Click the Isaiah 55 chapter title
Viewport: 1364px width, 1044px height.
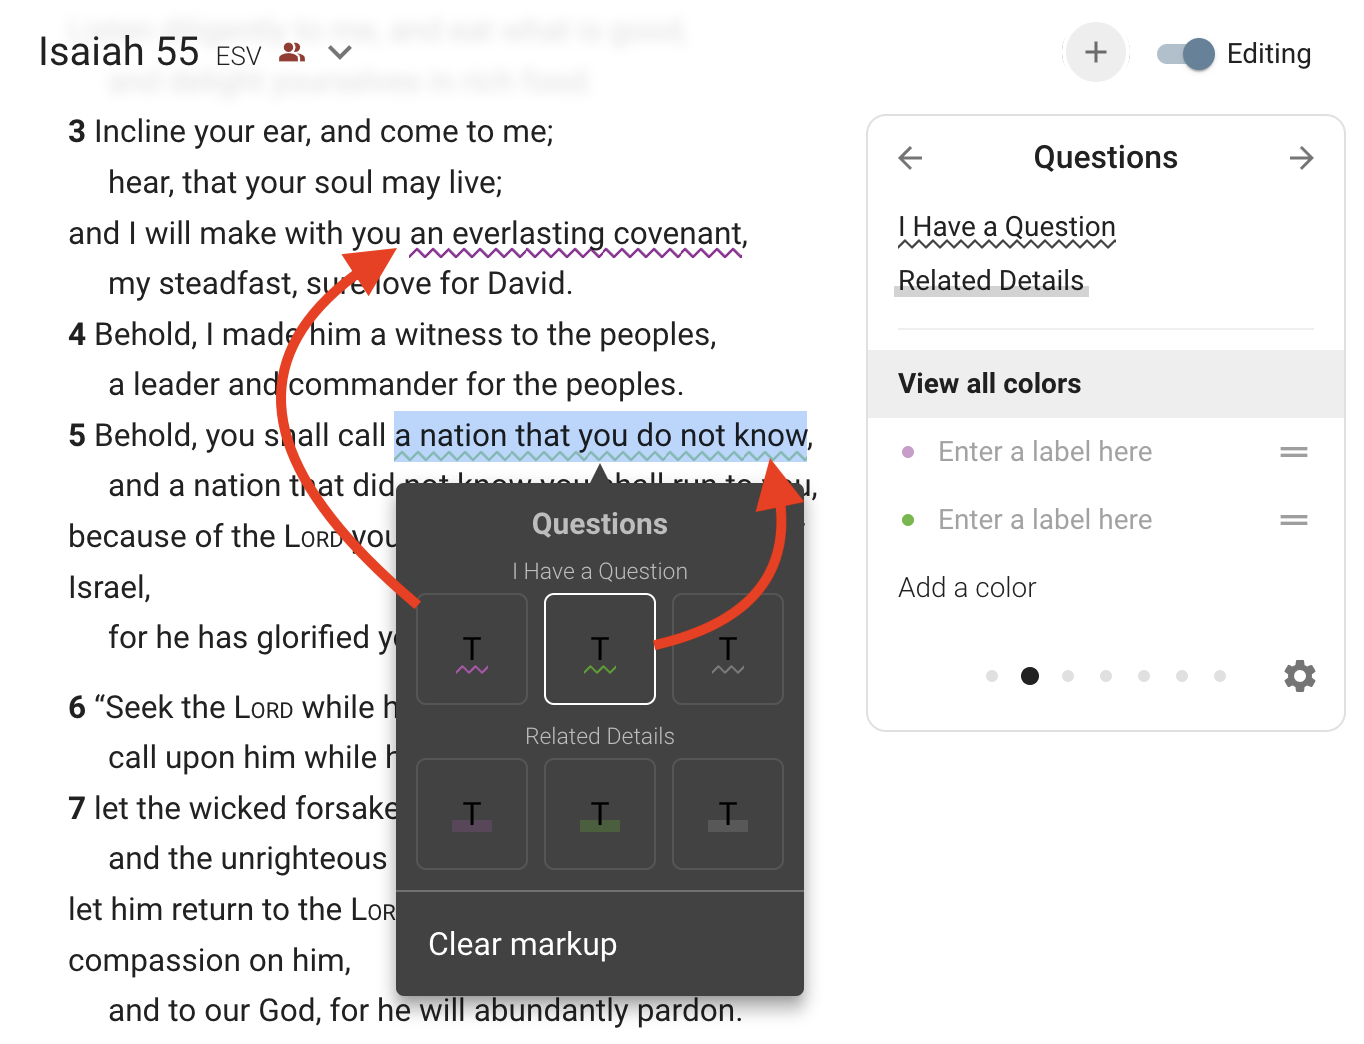point(119,51)
